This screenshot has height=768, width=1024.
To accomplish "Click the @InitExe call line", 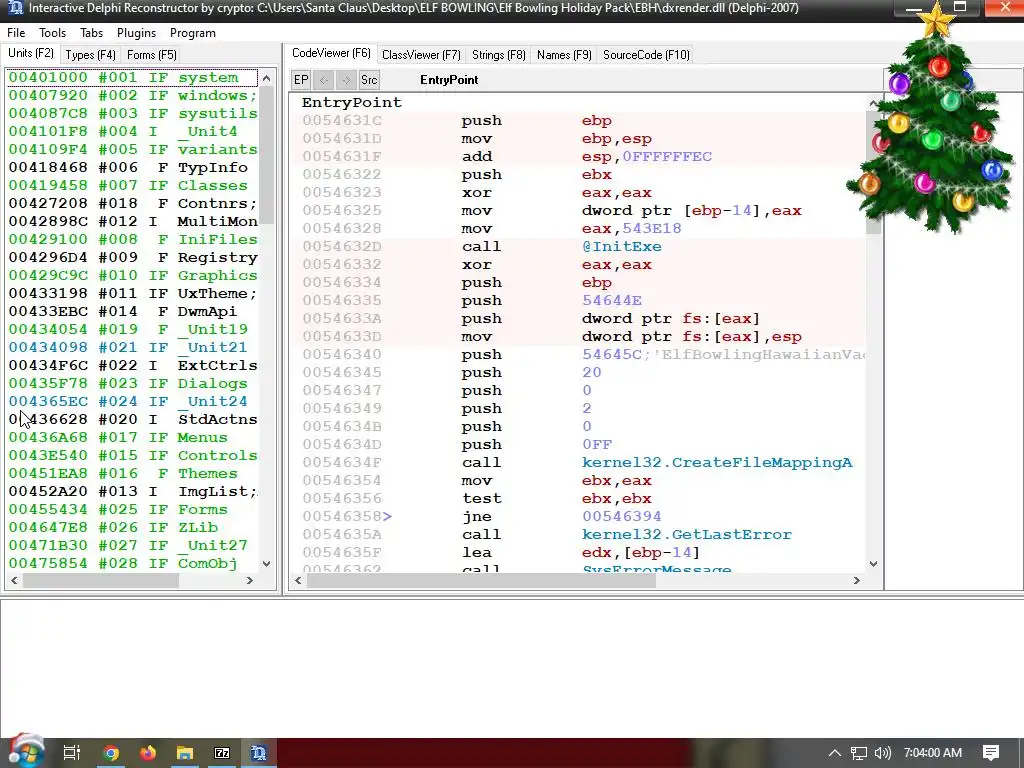I will point(578,247).
